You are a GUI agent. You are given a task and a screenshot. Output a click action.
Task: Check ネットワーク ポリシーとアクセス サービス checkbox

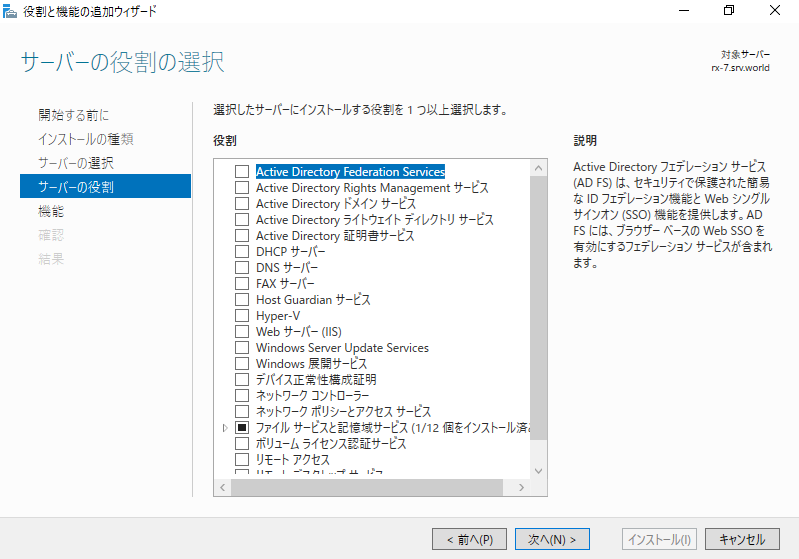tap(242, 412)
